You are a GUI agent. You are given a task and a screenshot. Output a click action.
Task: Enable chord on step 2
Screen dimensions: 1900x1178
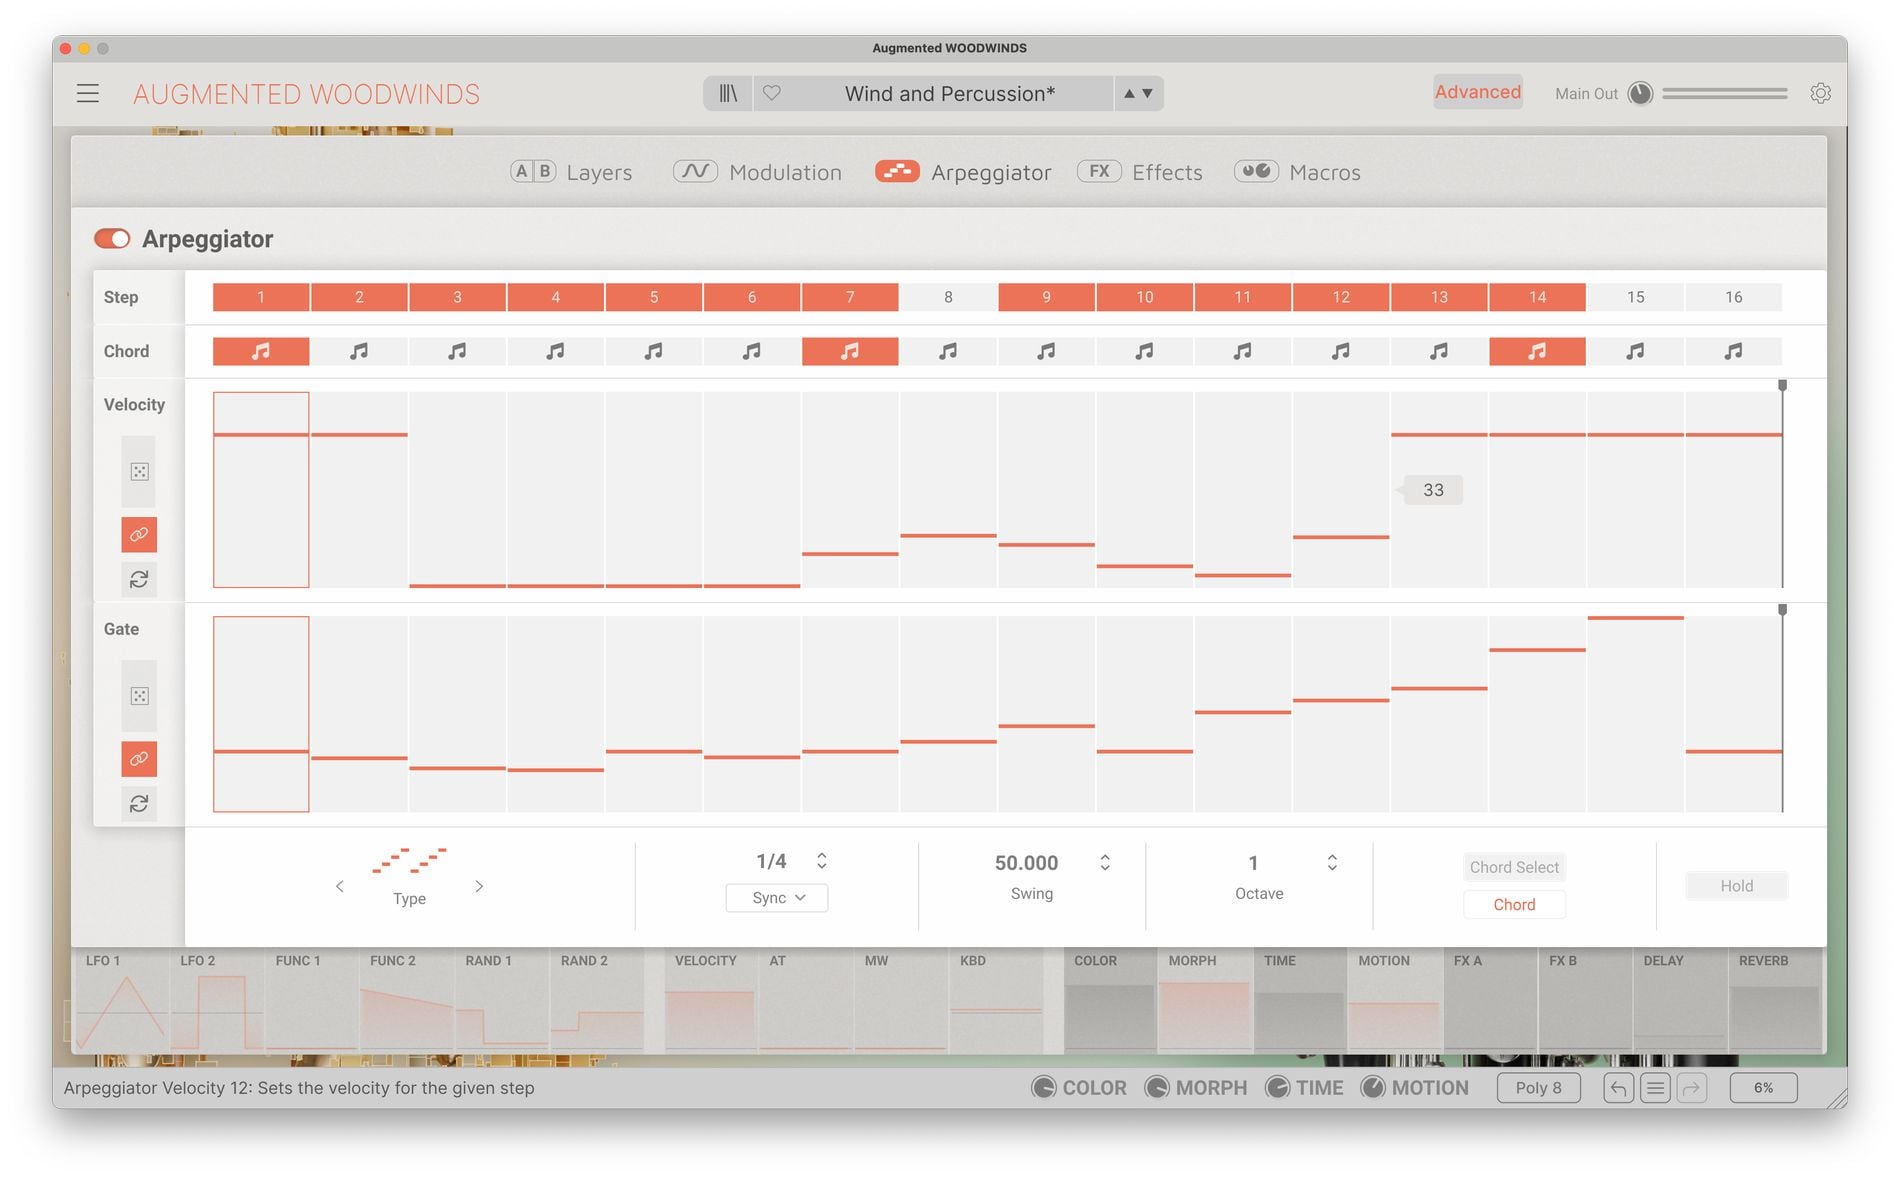[x=359, y=351]
